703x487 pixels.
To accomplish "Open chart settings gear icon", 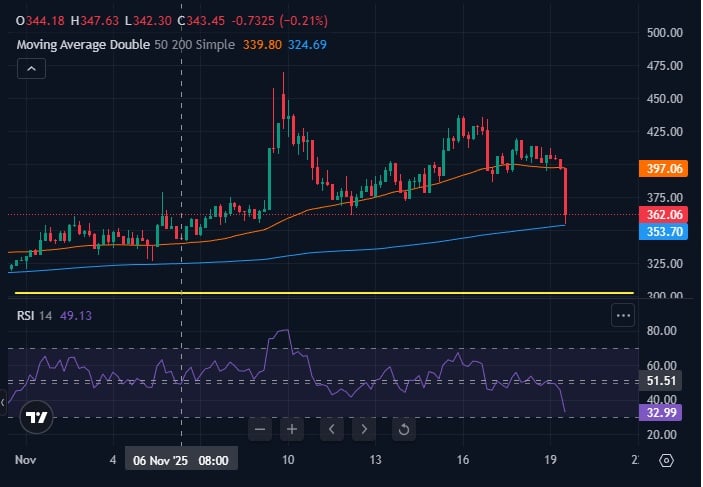I will point(667,461).
